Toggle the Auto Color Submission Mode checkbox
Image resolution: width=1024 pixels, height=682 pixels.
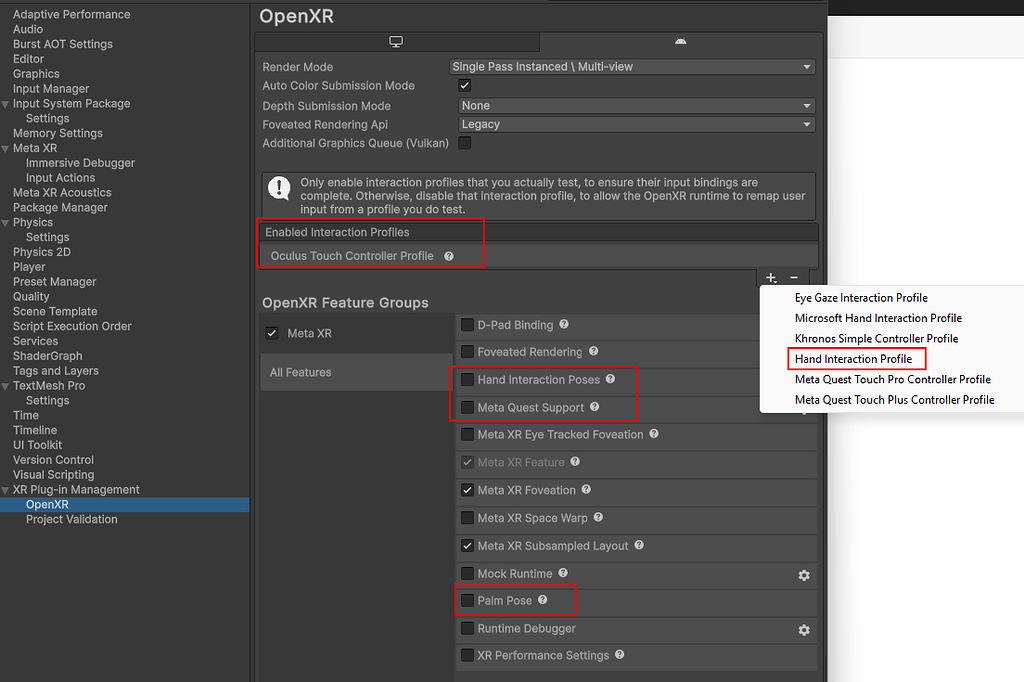[x=465, y=86]
